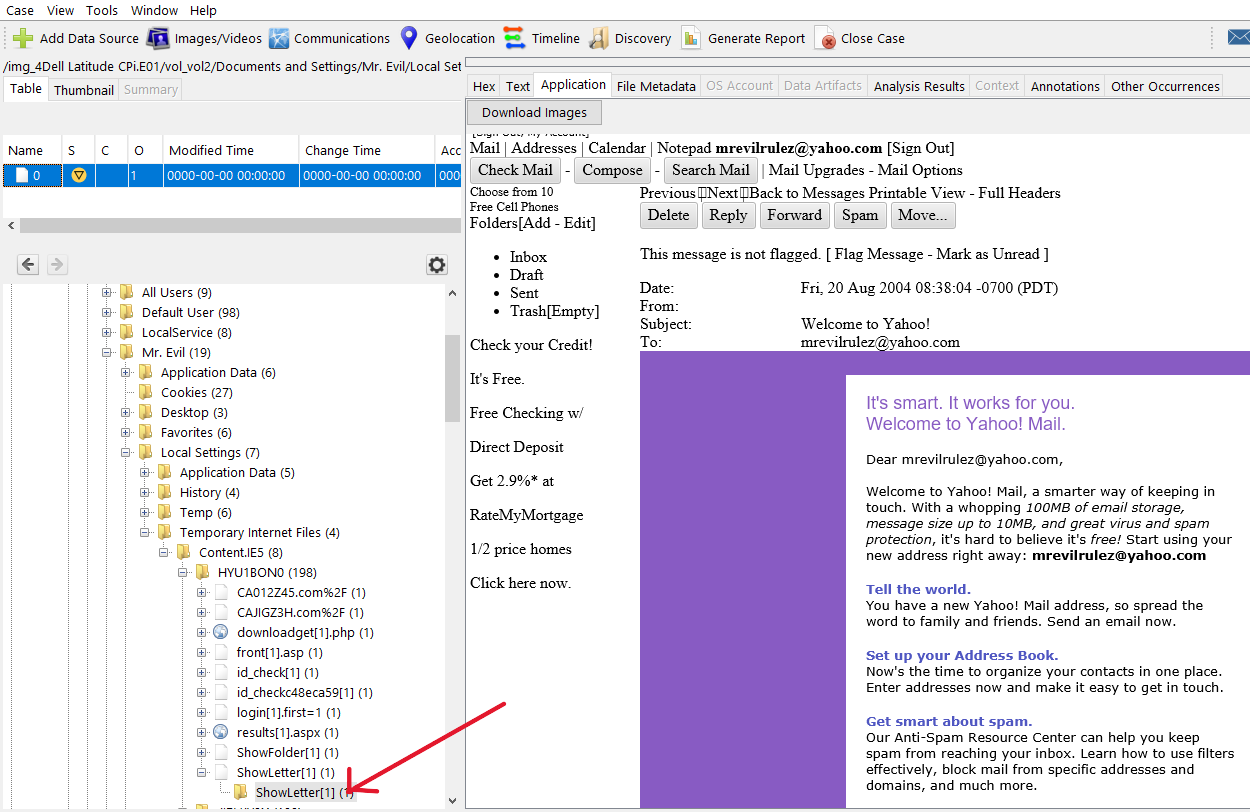Click the Geolocation pin icon

(x=408, y=39)
